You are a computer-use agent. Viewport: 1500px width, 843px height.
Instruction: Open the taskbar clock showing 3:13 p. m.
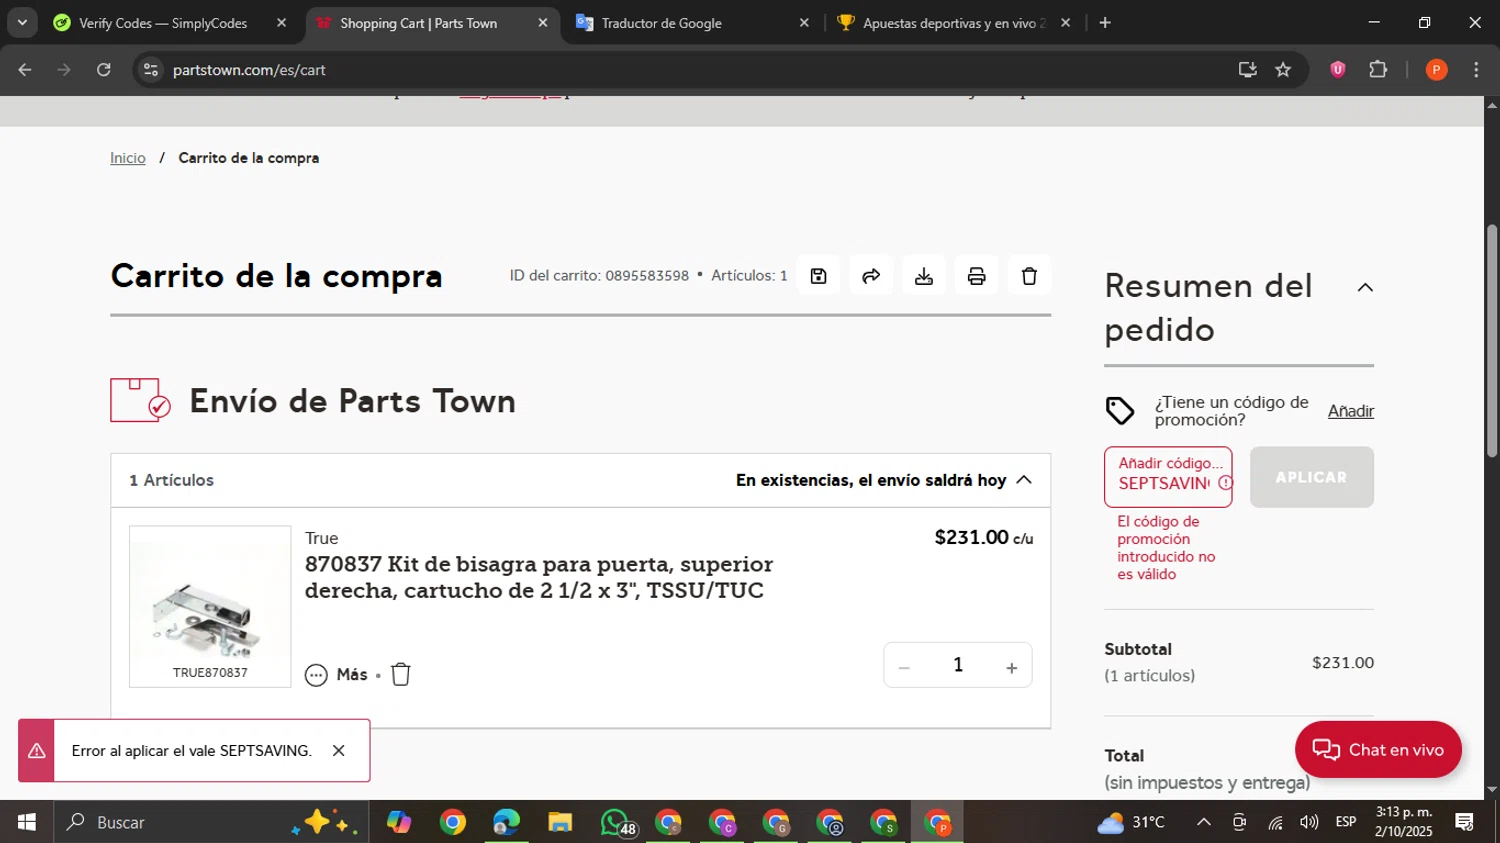coord(1404,822)
